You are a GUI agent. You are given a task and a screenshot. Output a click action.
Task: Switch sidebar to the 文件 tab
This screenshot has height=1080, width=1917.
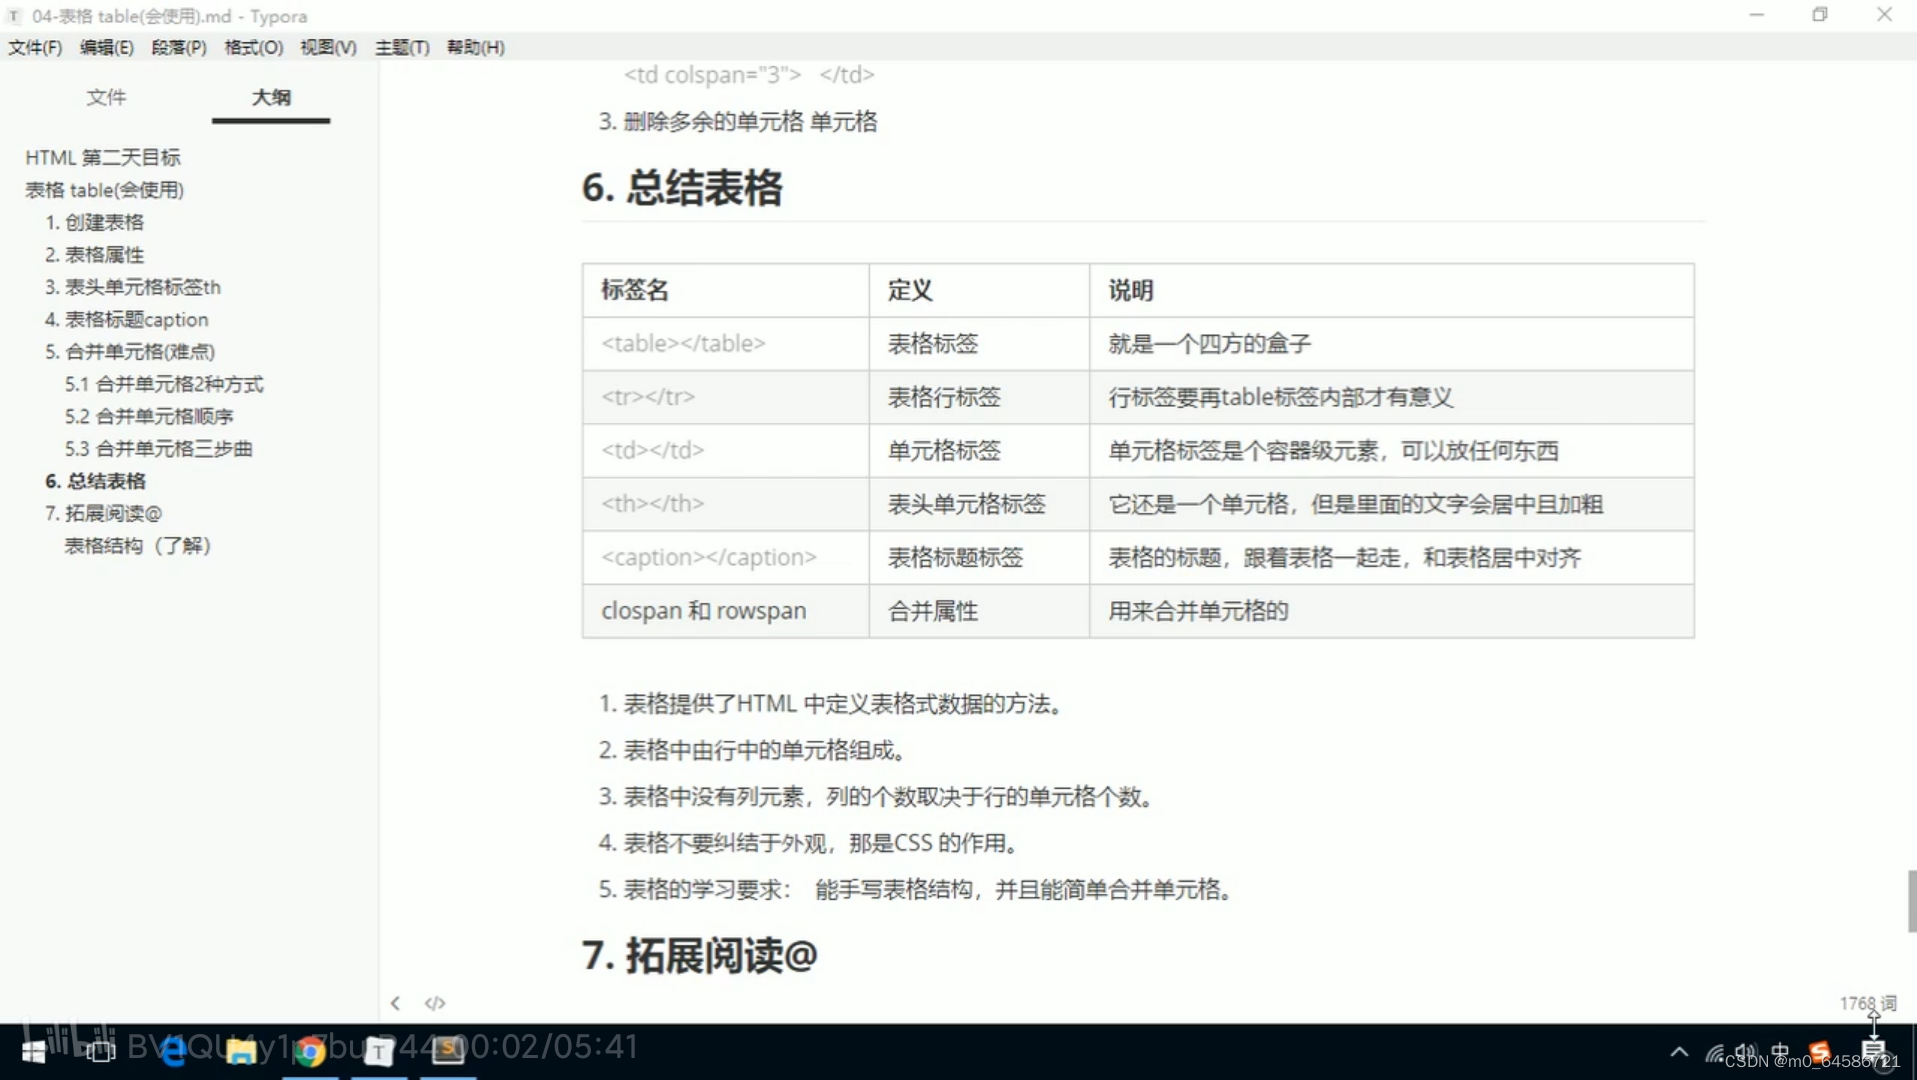coord(106,97)
